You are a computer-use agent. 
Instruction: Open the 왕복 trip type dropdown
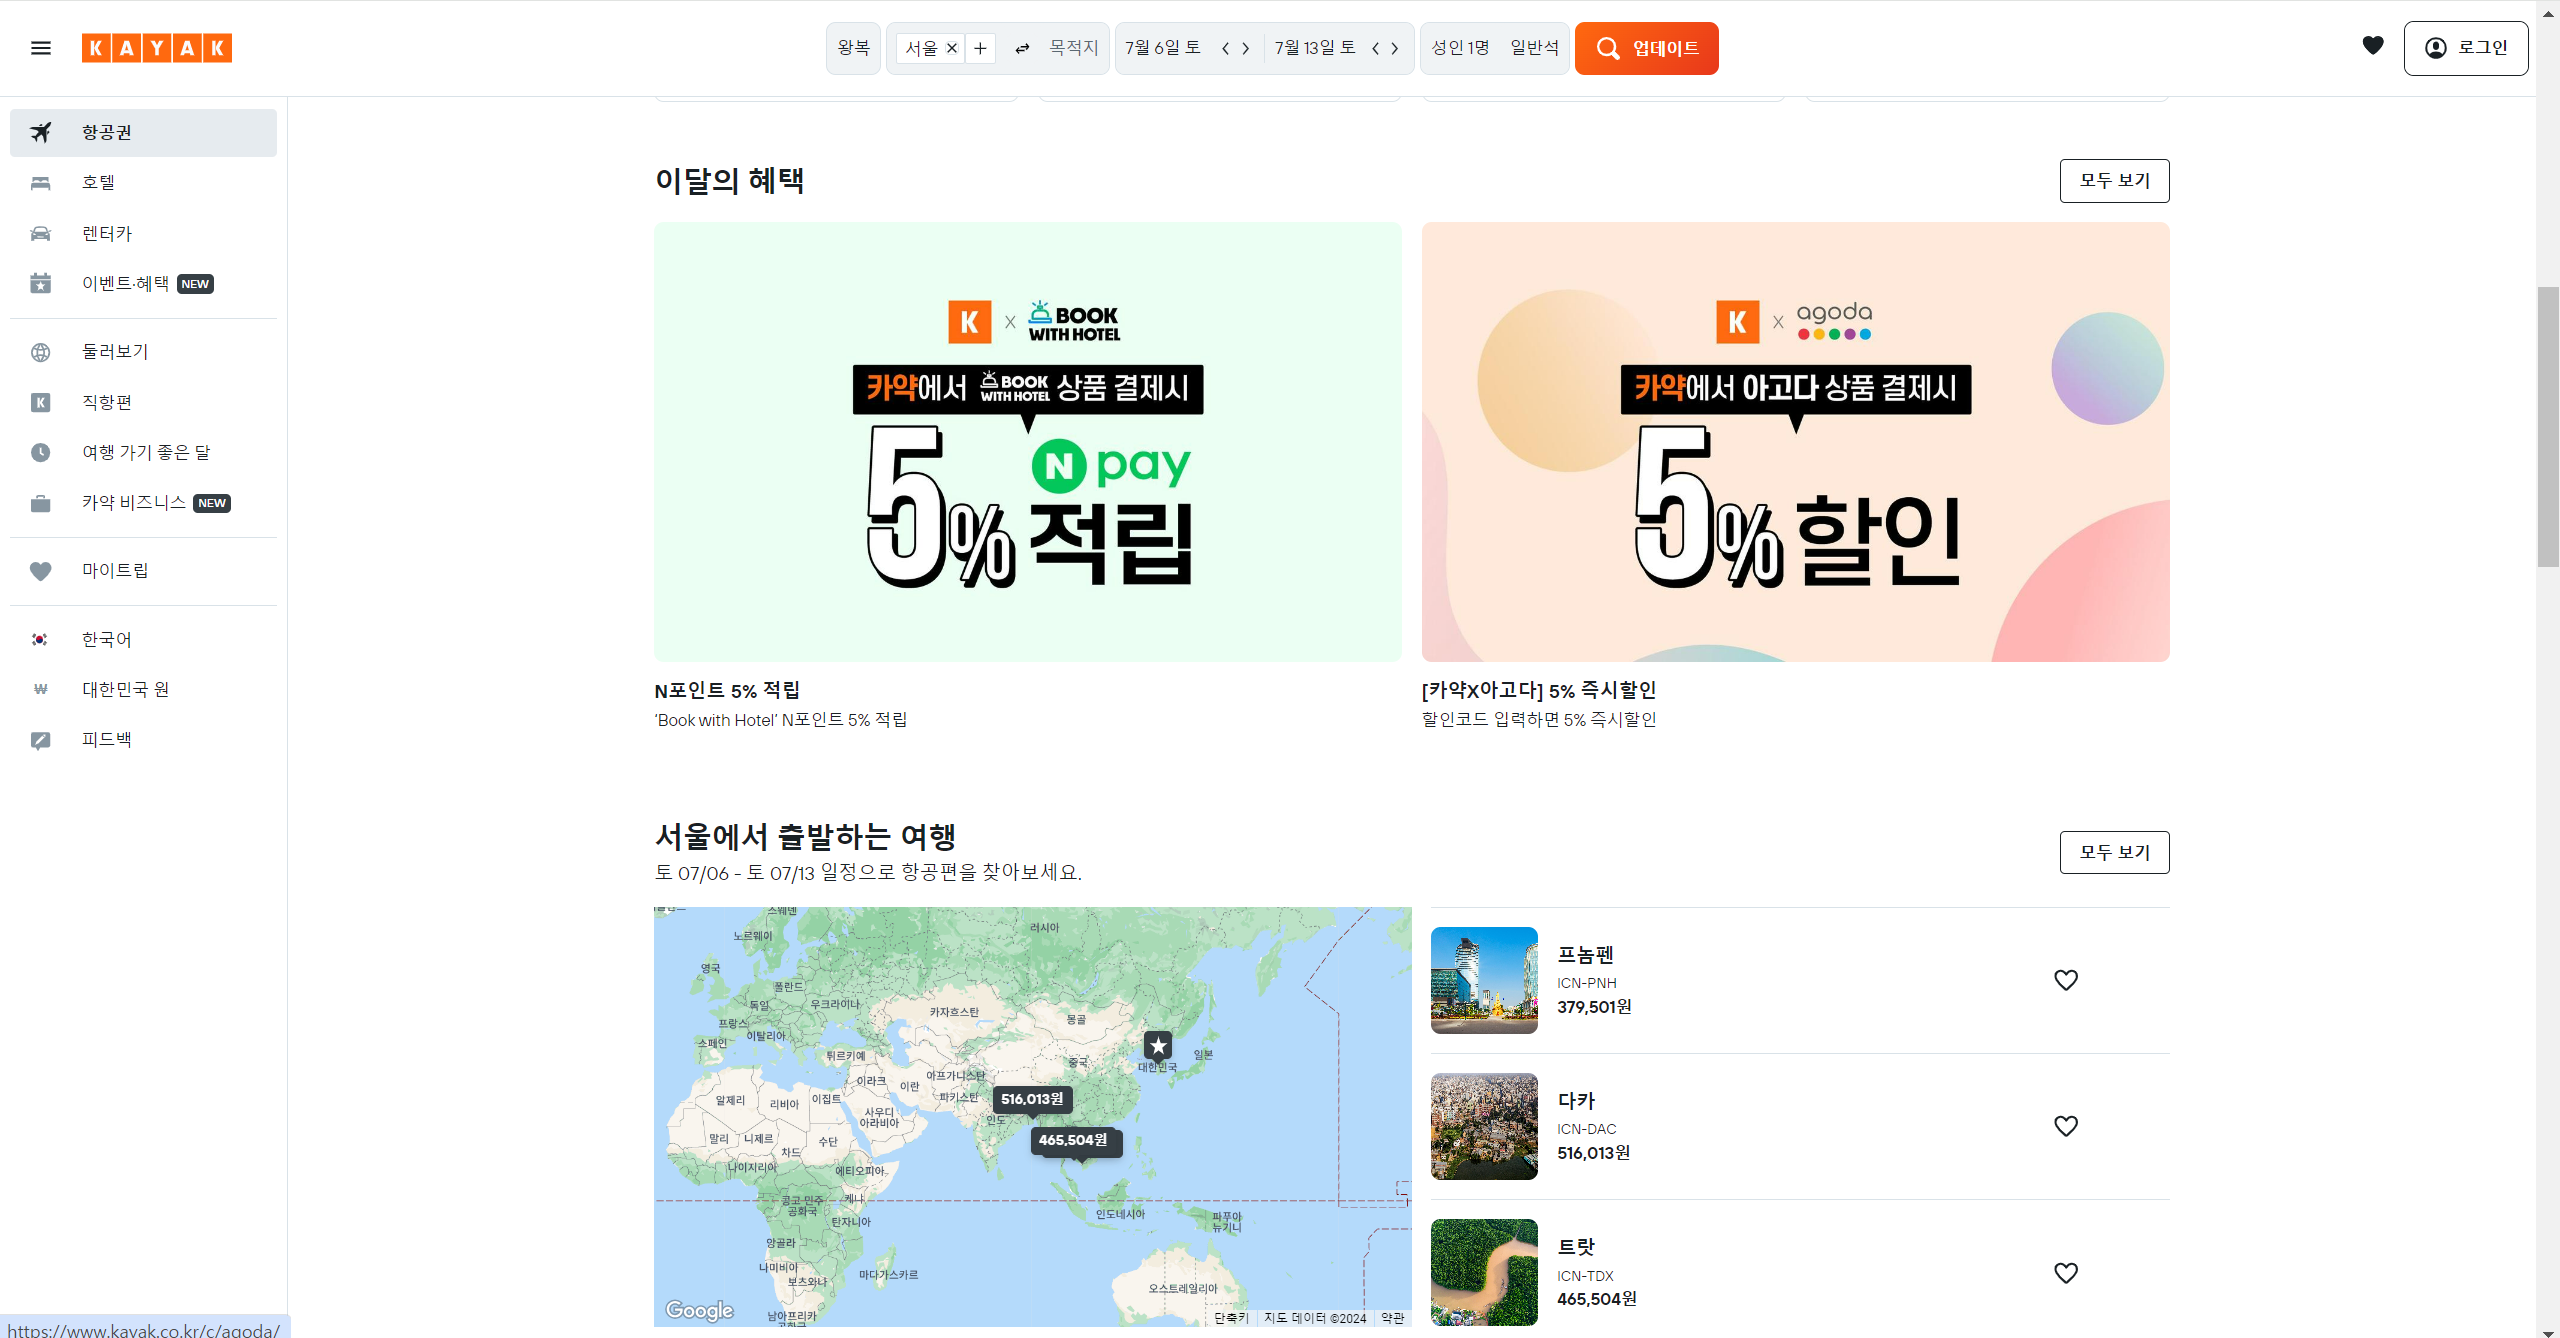pos(854,47)
